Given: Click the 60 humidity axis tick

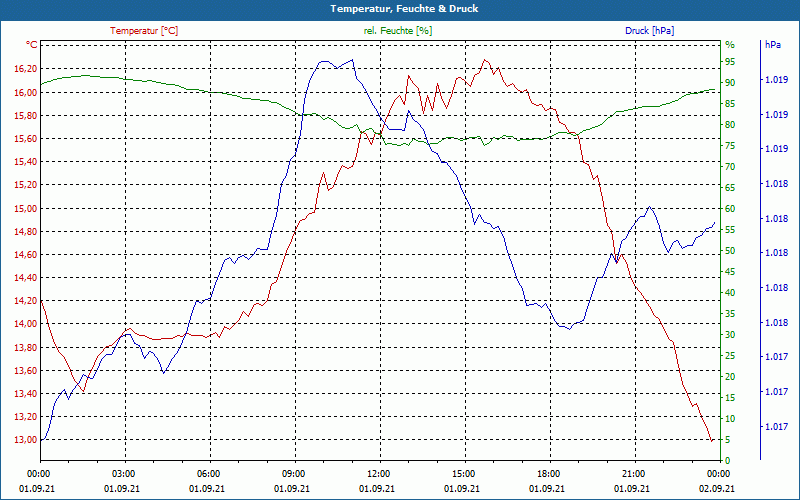Looking at the screenshot, I should click(x=730, y=209).
